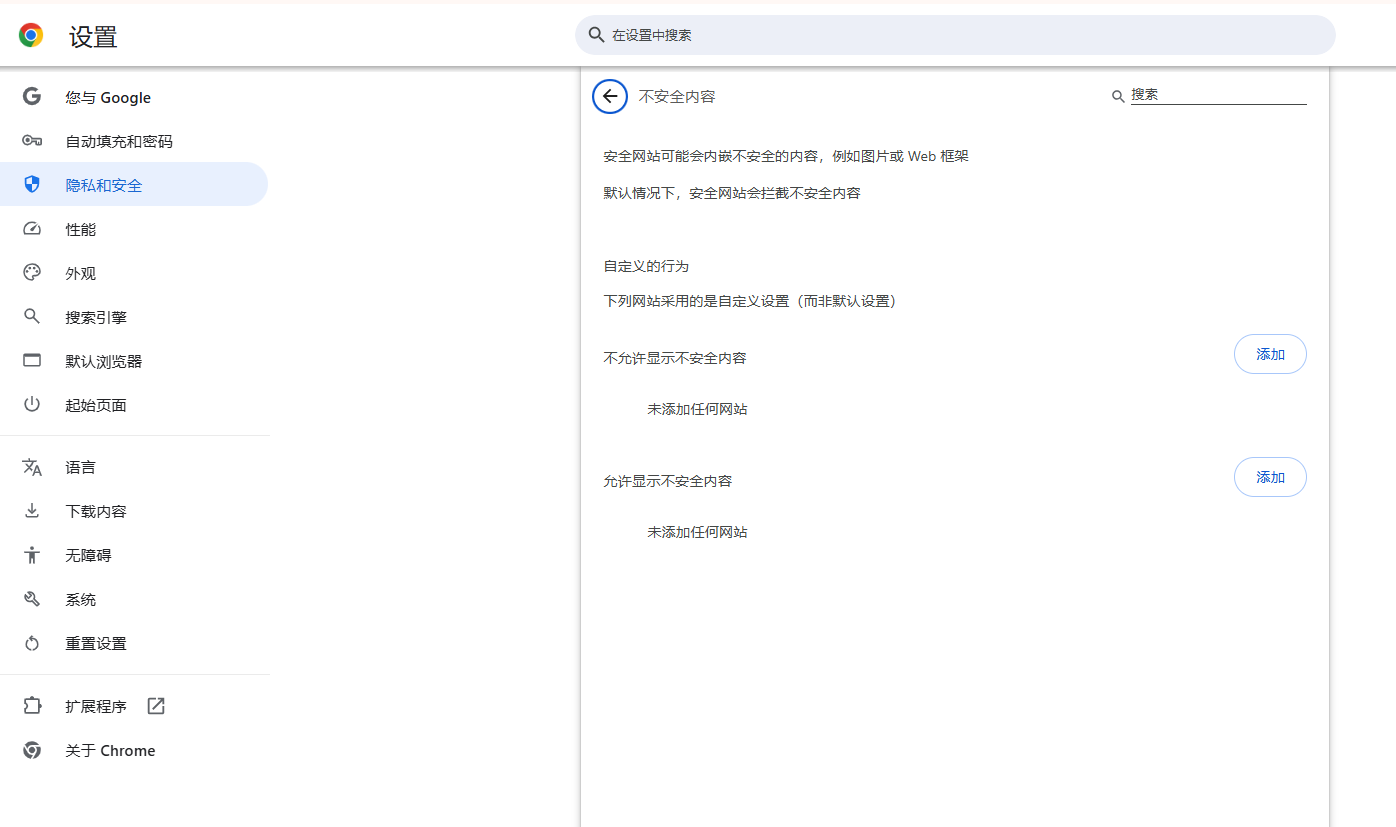Click the Chrome logo icon
1396x827 pixels.
31,36
